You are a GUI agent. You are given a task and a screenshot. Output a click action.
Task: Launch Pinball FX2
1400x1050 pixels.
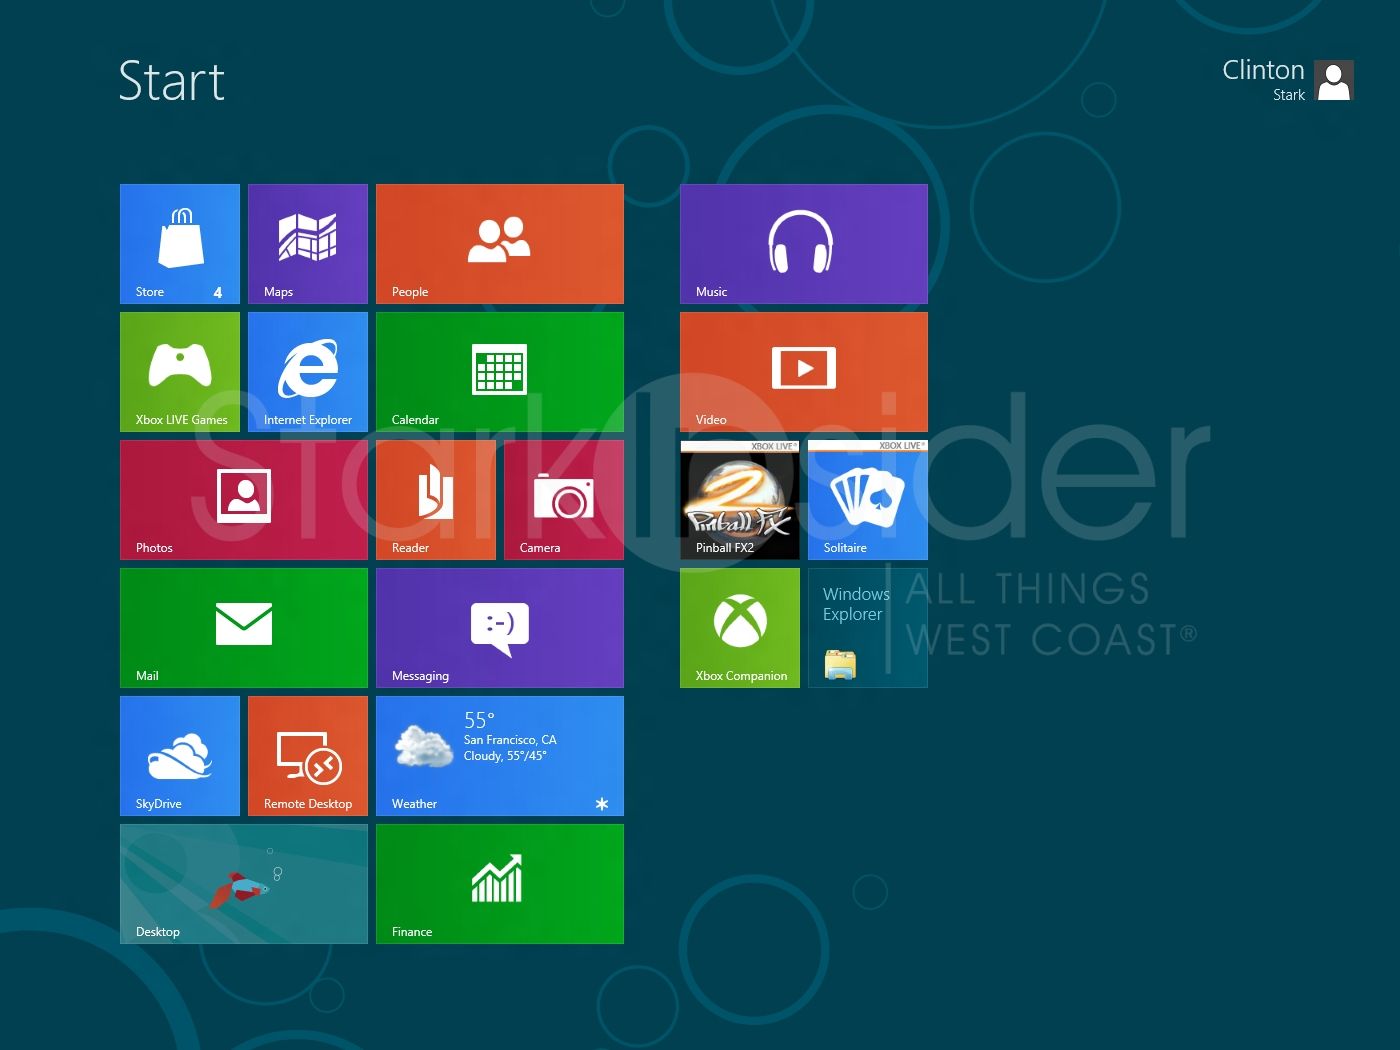point(739,499)
